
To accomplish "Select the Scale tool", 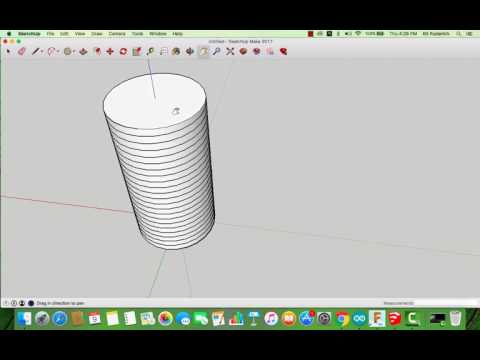I will [x=137, y=51].
